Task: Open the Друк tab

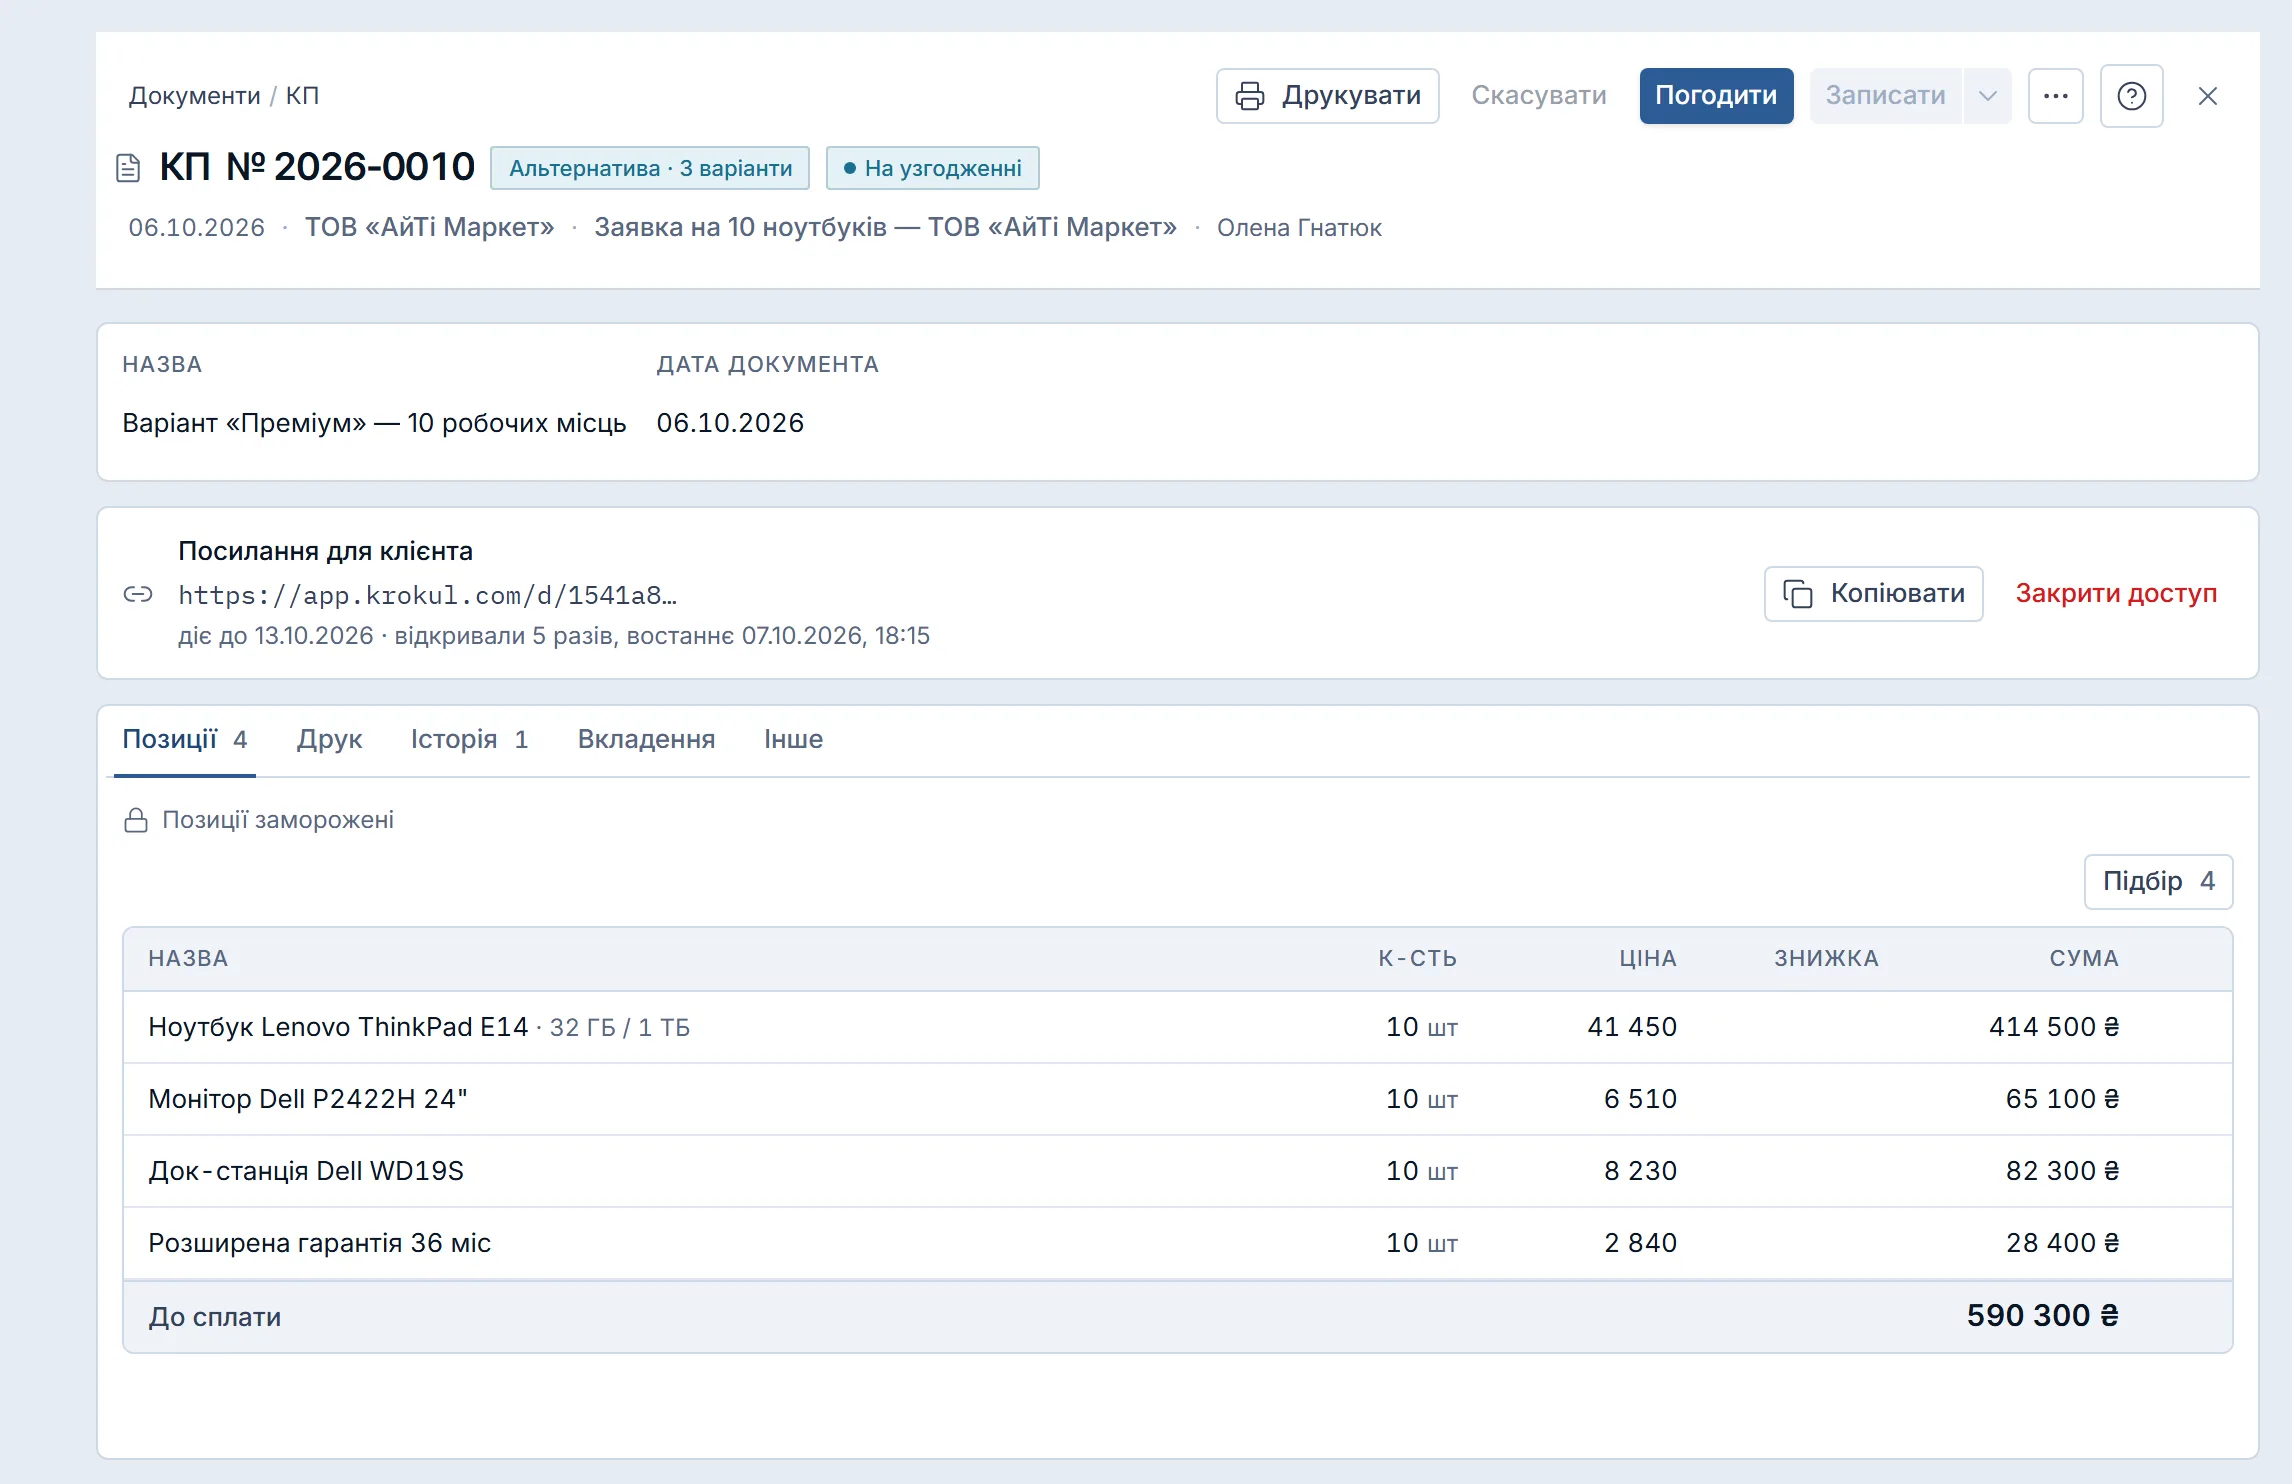Action: pos(329,739)
